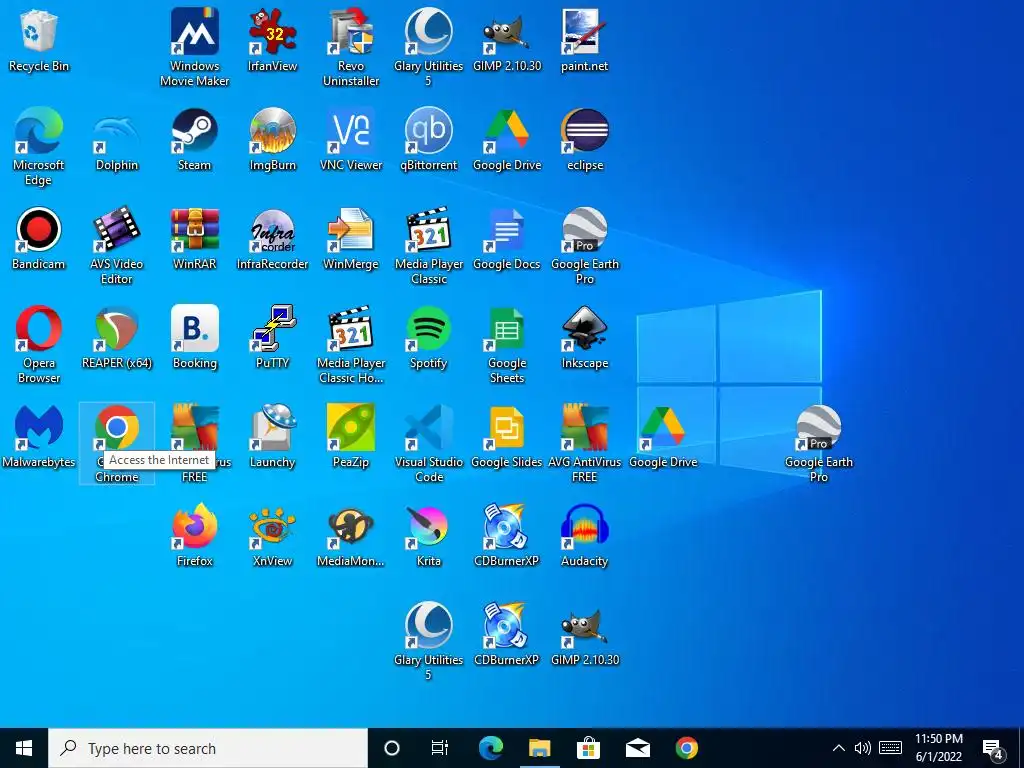The height and width of the screenshot is (768, 1024).
Task: Launch the qBittorrent shortcut
Action: [x=428, y=138]
